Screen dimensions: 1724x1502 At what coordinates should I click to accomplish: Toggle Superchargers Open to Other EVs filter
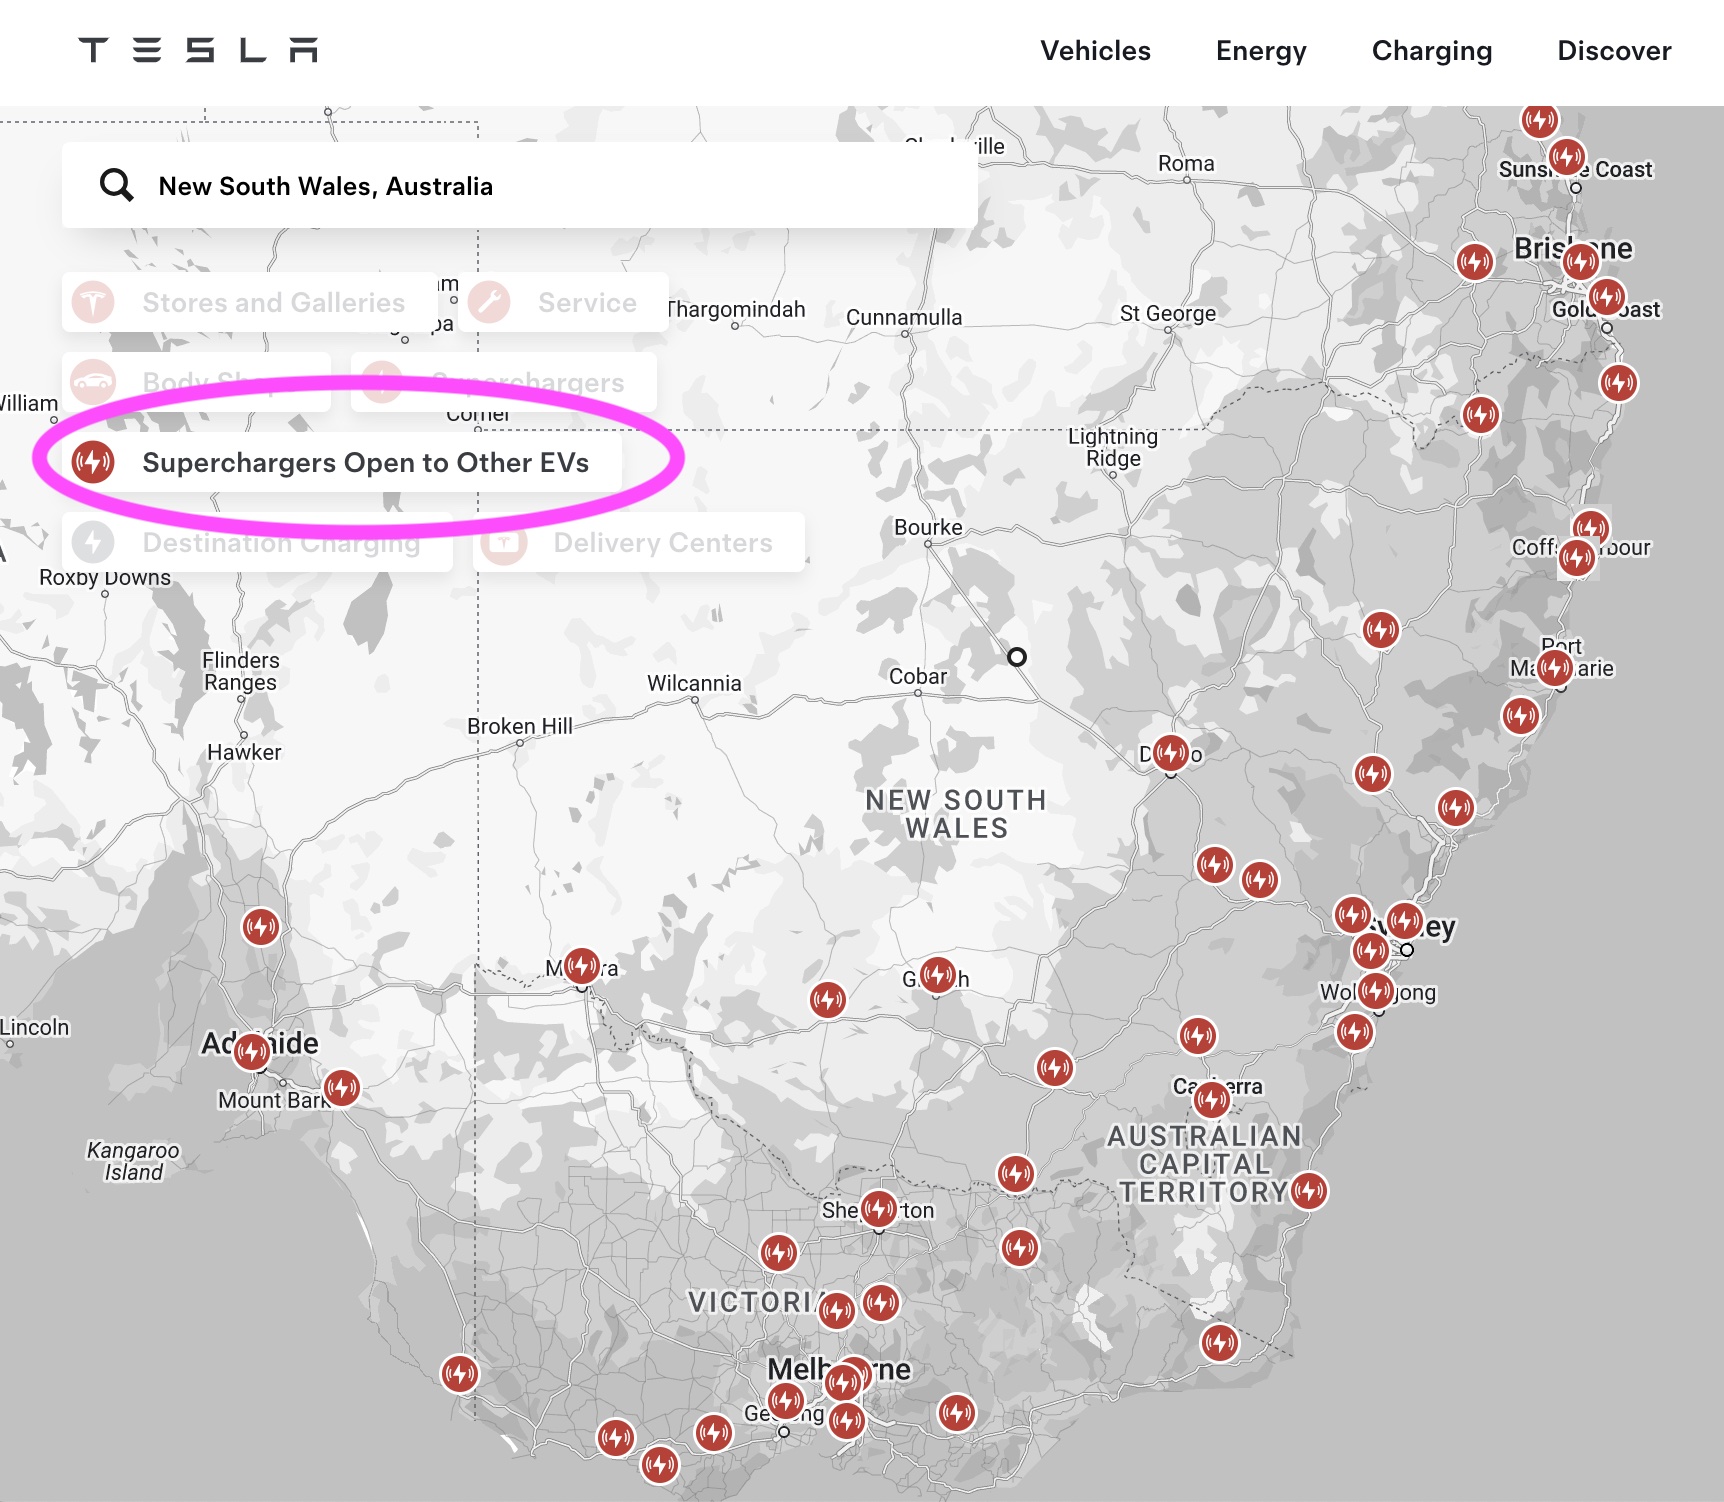pos(342,462)
